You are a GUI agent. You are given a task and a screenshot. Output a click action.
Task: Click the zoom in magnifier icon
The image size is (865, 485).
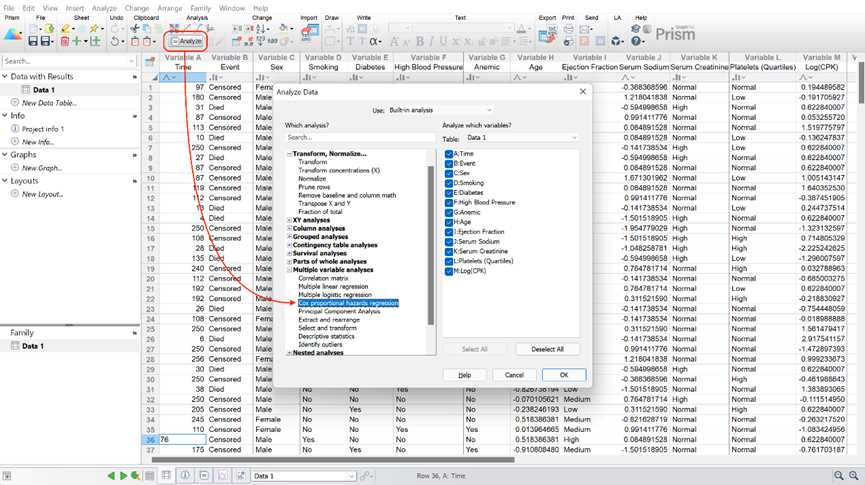[853, 476]
